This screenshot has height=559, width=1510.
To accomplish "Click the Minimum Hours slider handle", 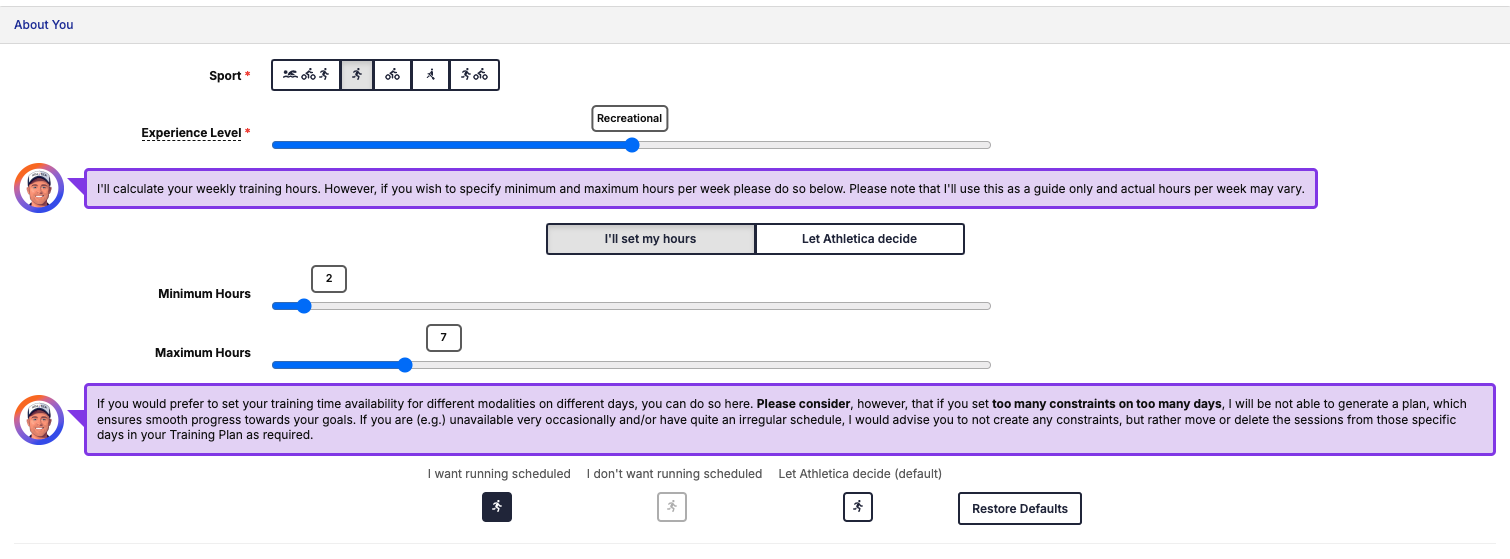I will 304,306.
